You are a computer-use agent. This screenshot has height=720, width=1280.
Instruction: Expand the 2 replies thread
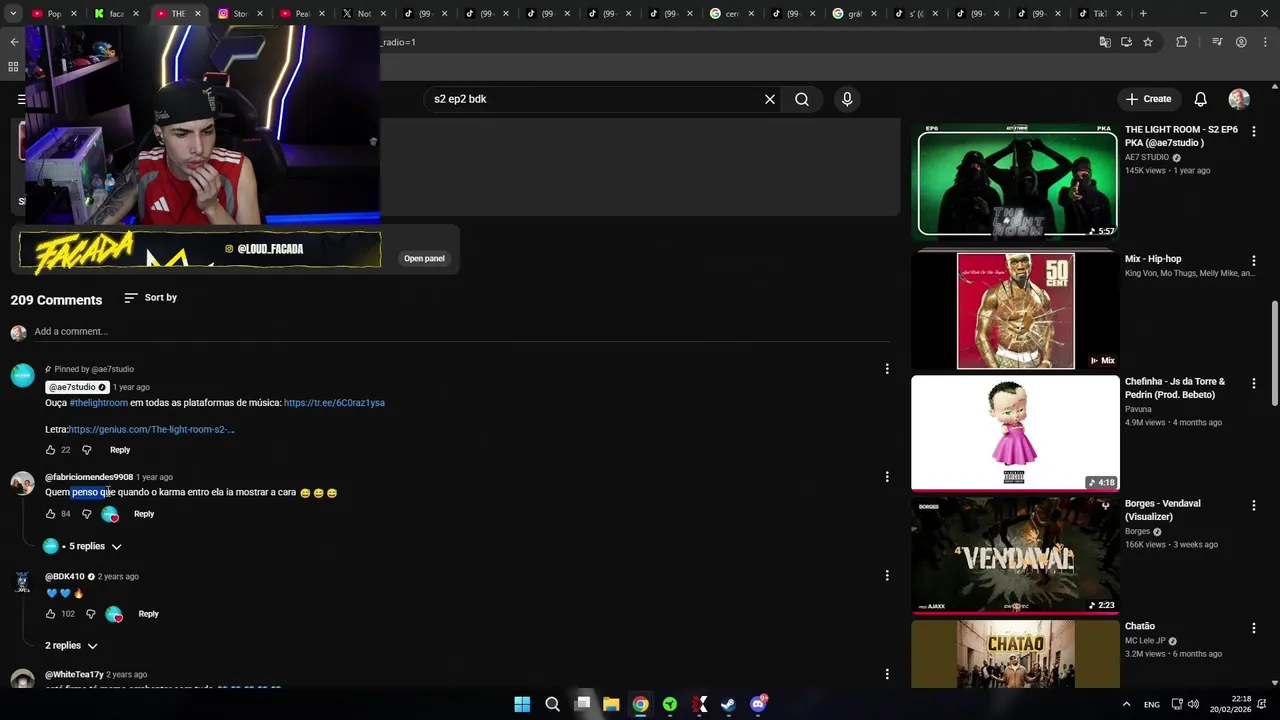click(x=72, y=646)
